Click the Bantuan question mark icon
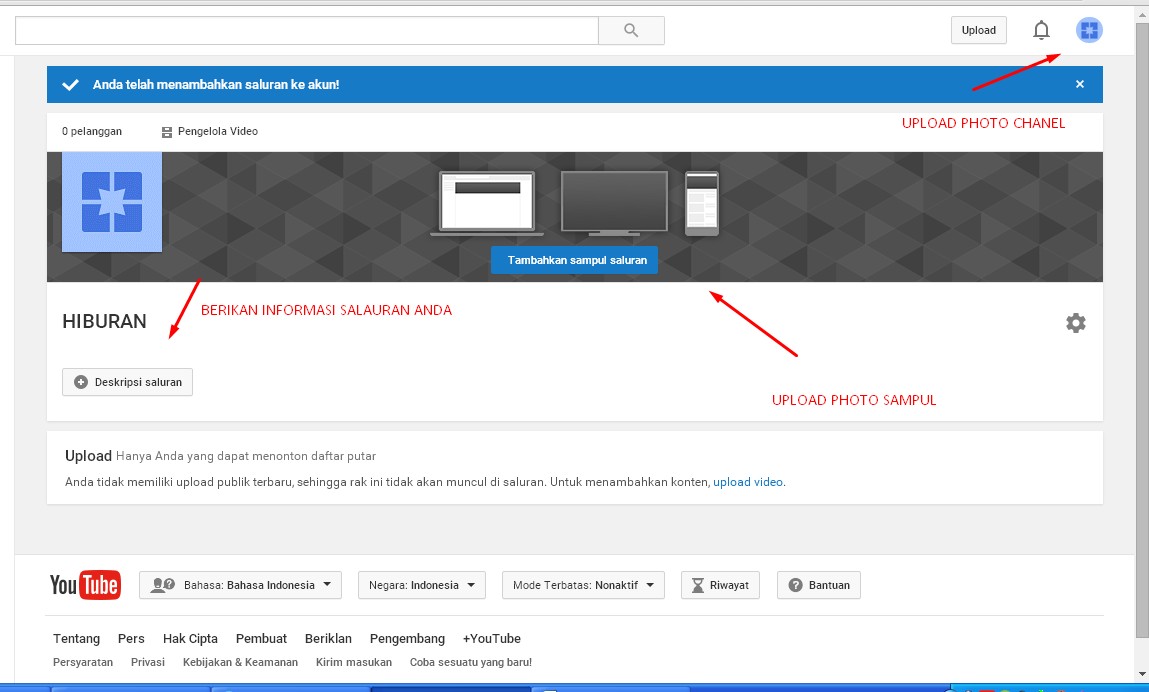Image resolution: width=1149 pixels, height=692 pixels. coord(795,585)
